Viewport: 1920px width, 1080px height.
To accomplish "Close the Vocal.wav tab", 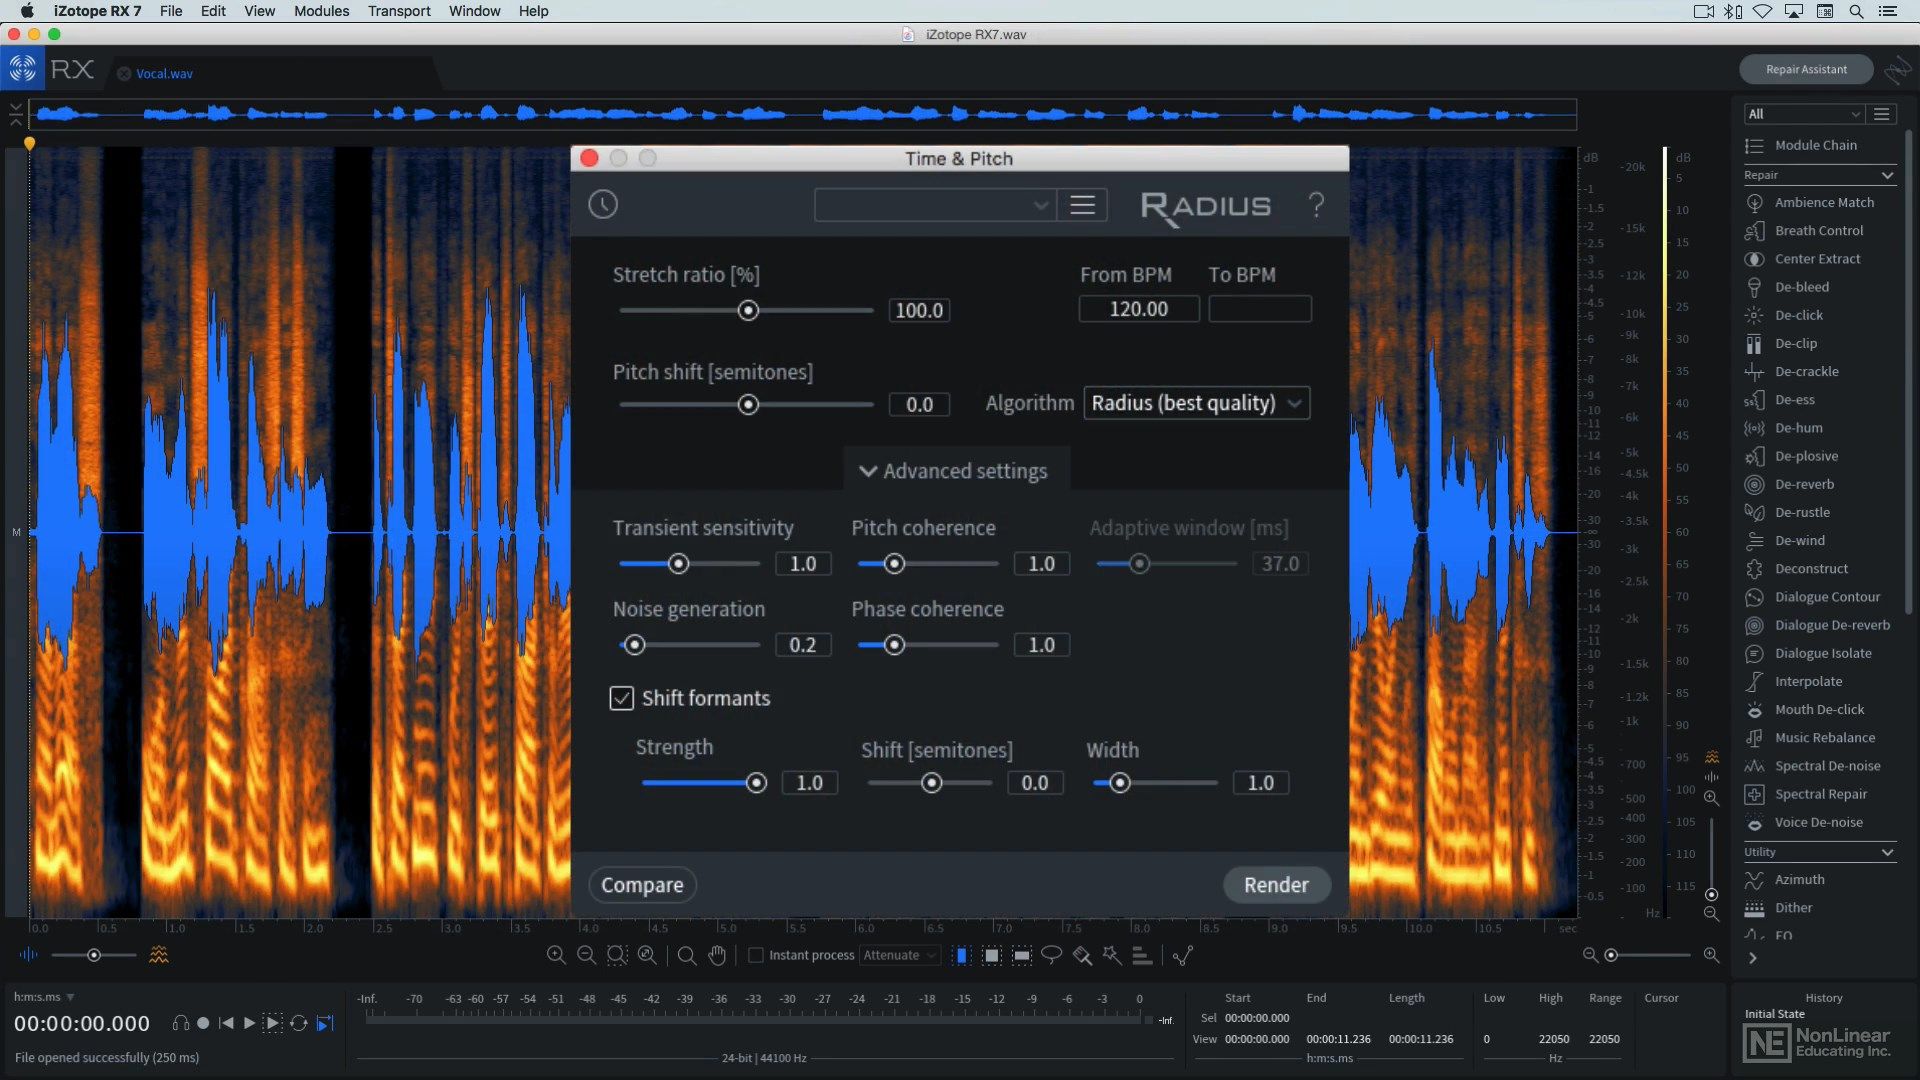I will tap(124, 74).
